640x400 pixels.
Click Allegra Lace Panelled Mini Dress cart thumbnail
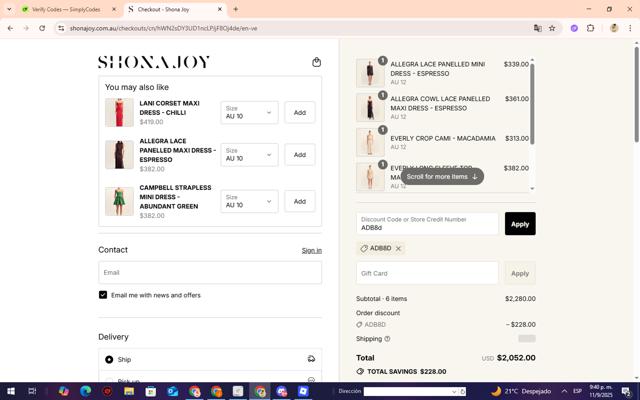pos(370,73)
